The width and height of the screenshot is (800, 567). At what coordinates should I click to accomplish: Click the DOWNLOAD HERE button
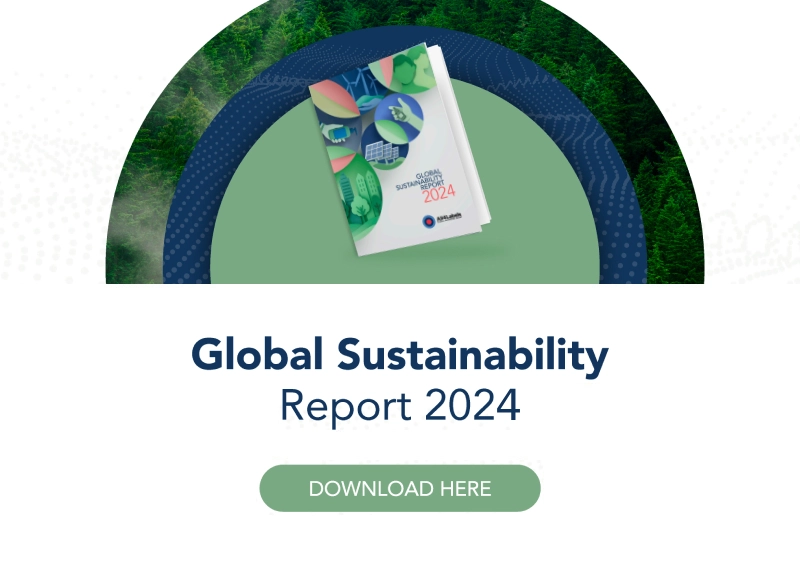click(x=400, y=488)
